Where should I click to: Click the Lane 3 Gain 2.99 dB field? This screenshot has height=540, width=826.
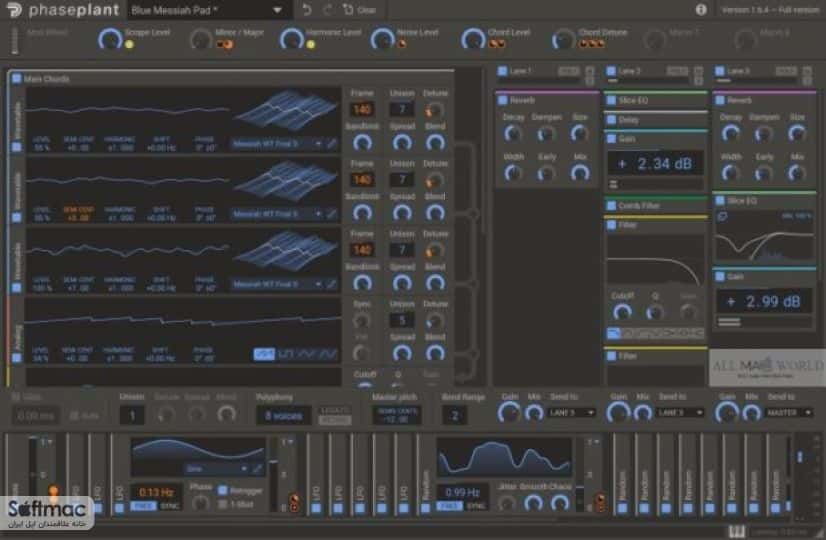pos(764,302)
